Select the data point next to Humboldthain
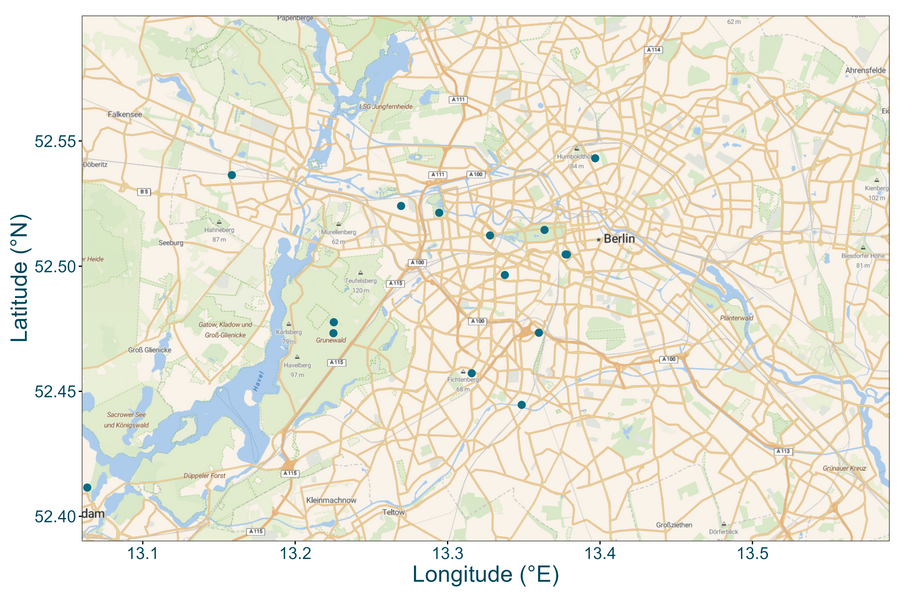Viewport: 900px width, 600px height. tap(595, 158)
